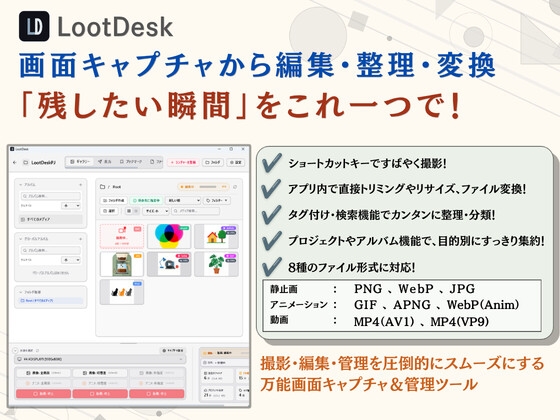Collapse the Folder tree panel chevron
This screenshot has height=420, width=560.
(x=21, y=292)
